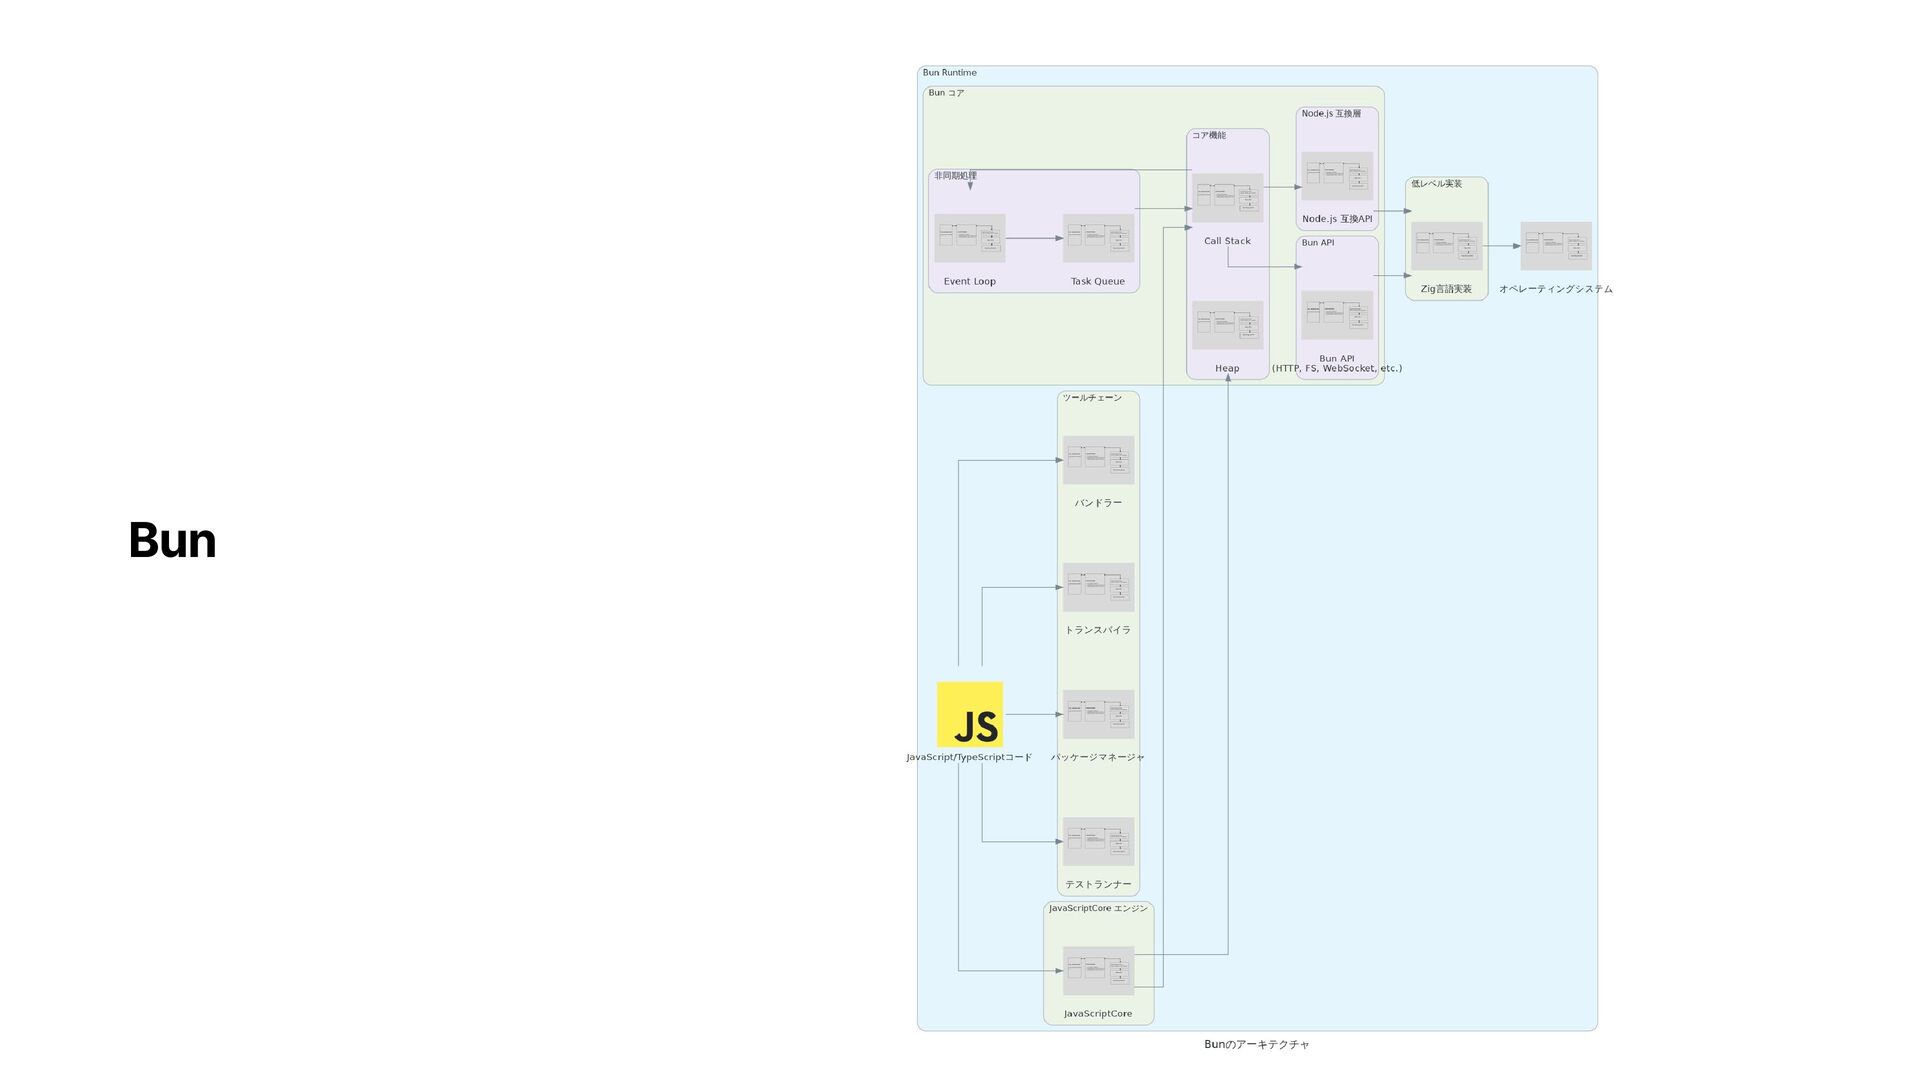
Task: Click the 'Call Stack' text label
Action: 1227,241
